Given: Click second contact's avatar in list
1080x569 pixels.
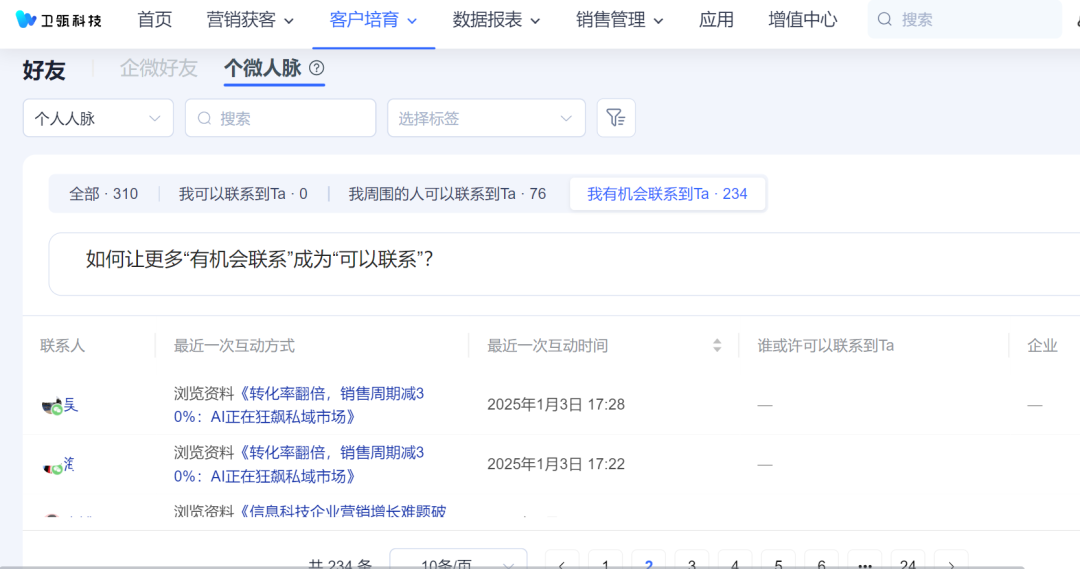Looking at the screenshot, I should pyautogui.click(x=53, y=465).
